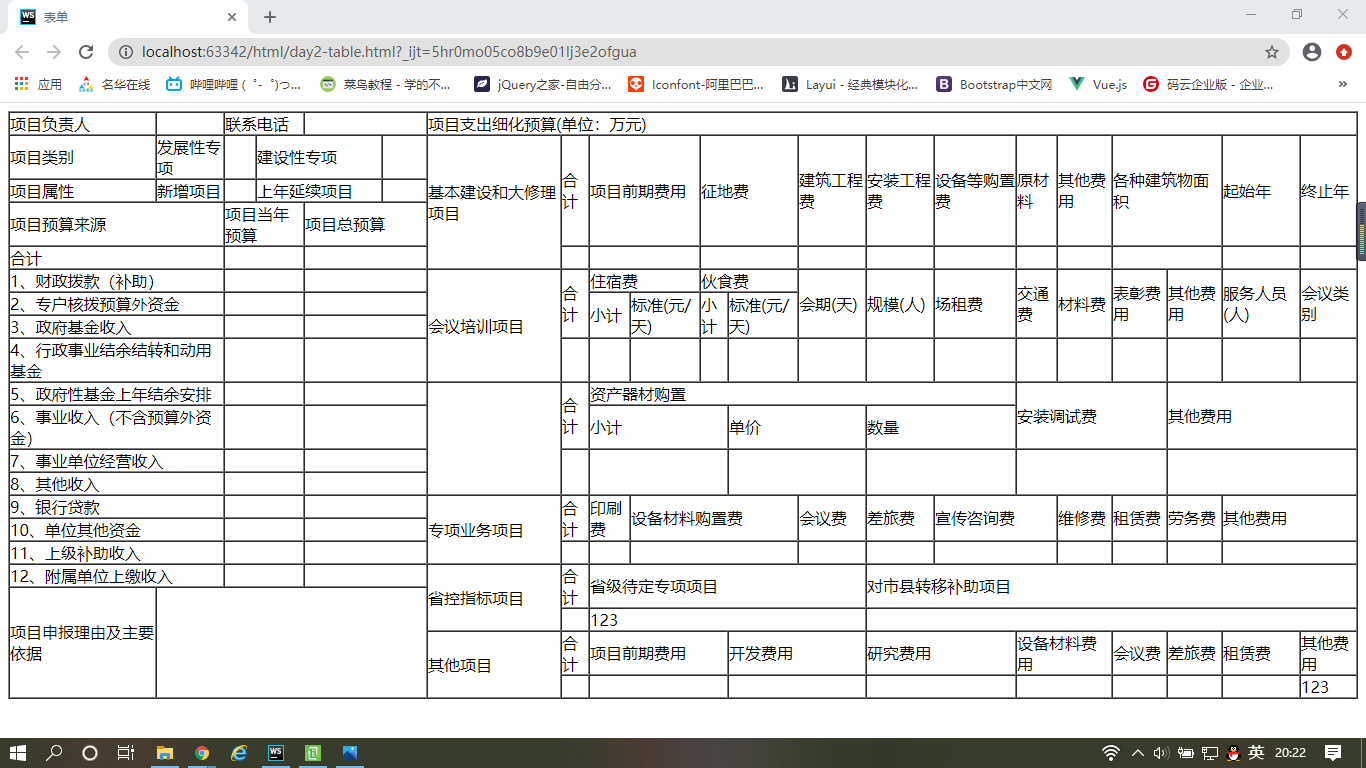This screenshot has width=1366, height=768.
Task: Open File Explorer from taskbar
Action: 165,753
